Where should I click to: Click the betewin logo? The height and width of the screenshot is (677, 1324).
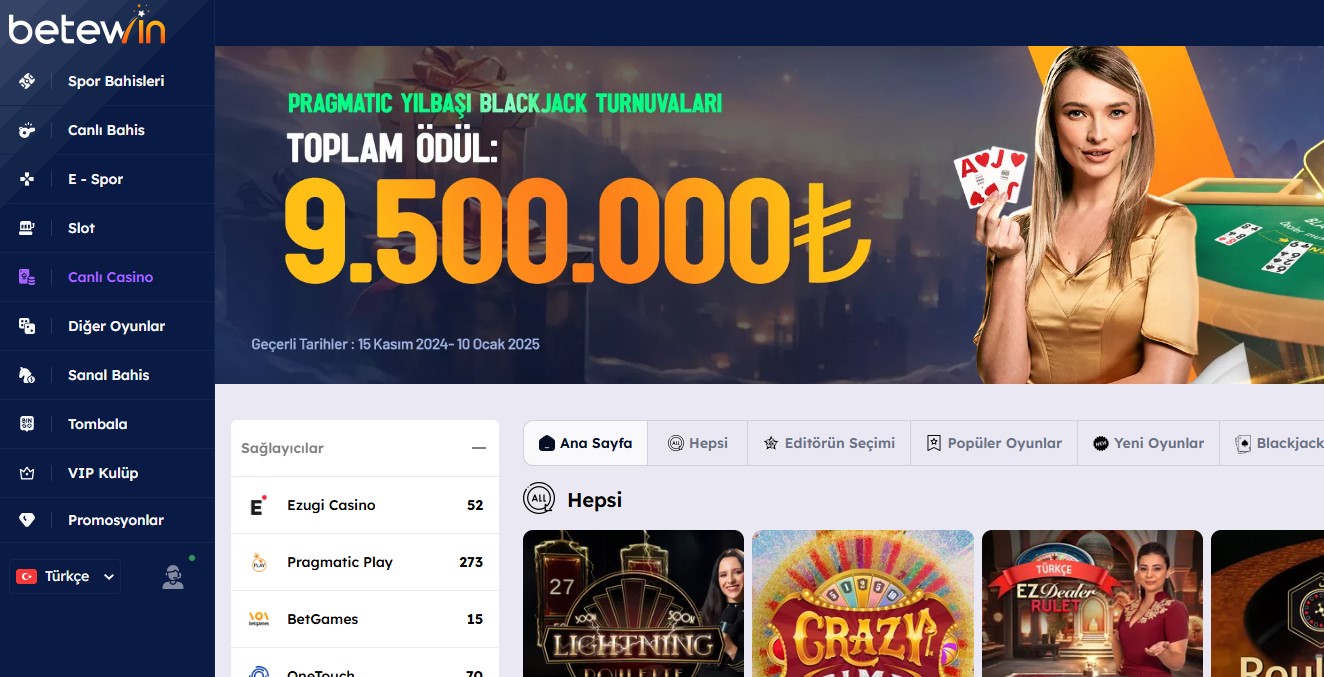(x=87, y=26)
